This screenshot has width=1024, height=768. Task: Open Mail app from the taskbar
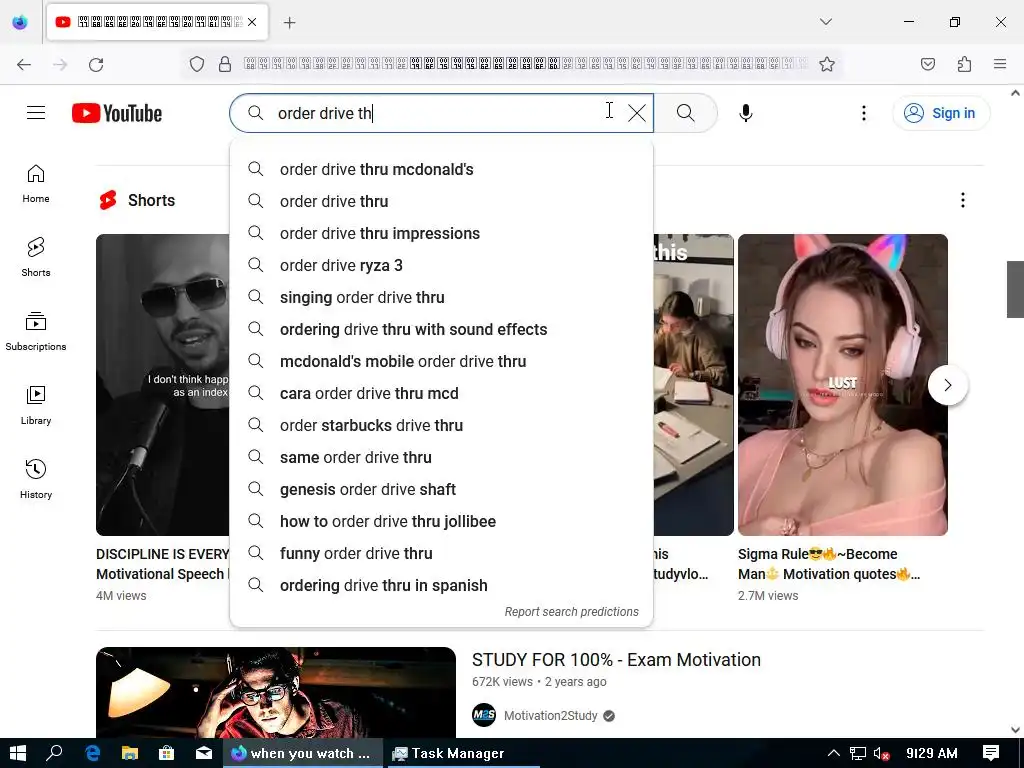[204, 753]
